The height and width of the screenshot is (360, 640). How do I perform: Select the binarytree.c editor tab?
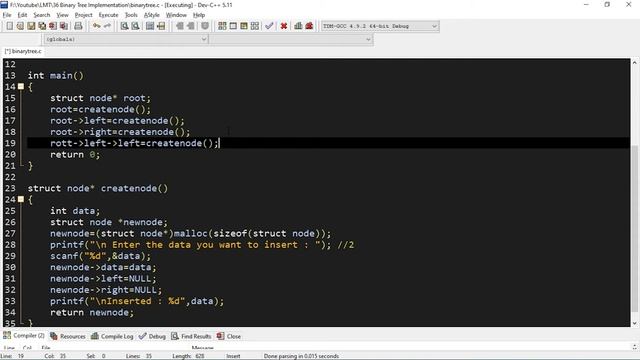(x=23, y=51)
